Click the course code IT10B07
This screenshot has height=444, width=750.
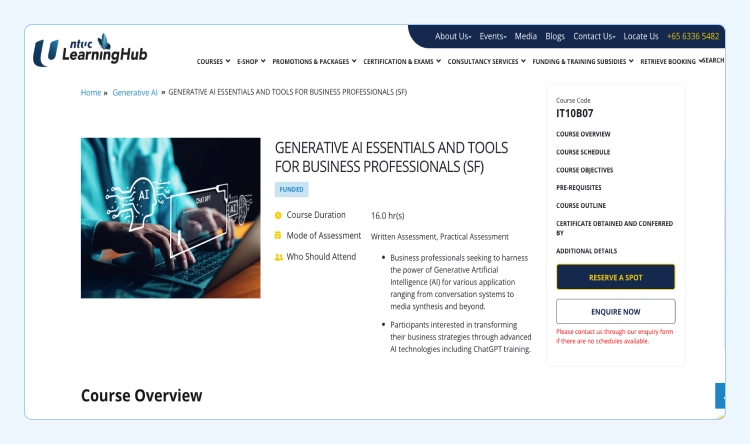pyautogui.click(x=574, y=113)
